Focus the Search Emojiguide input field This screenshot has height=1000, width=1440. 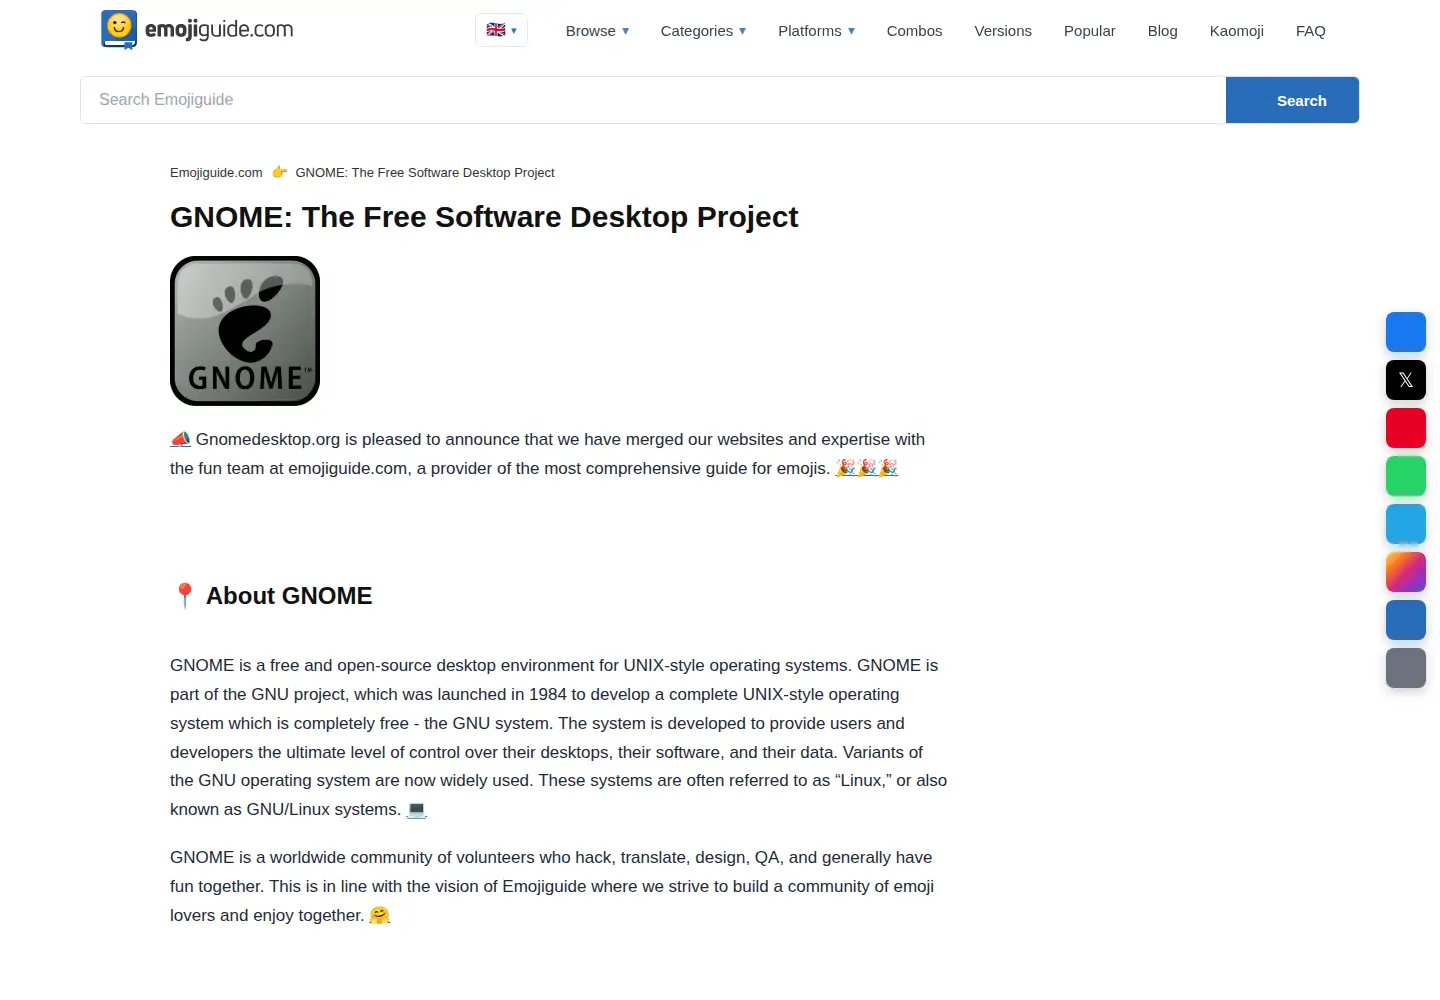653,100
